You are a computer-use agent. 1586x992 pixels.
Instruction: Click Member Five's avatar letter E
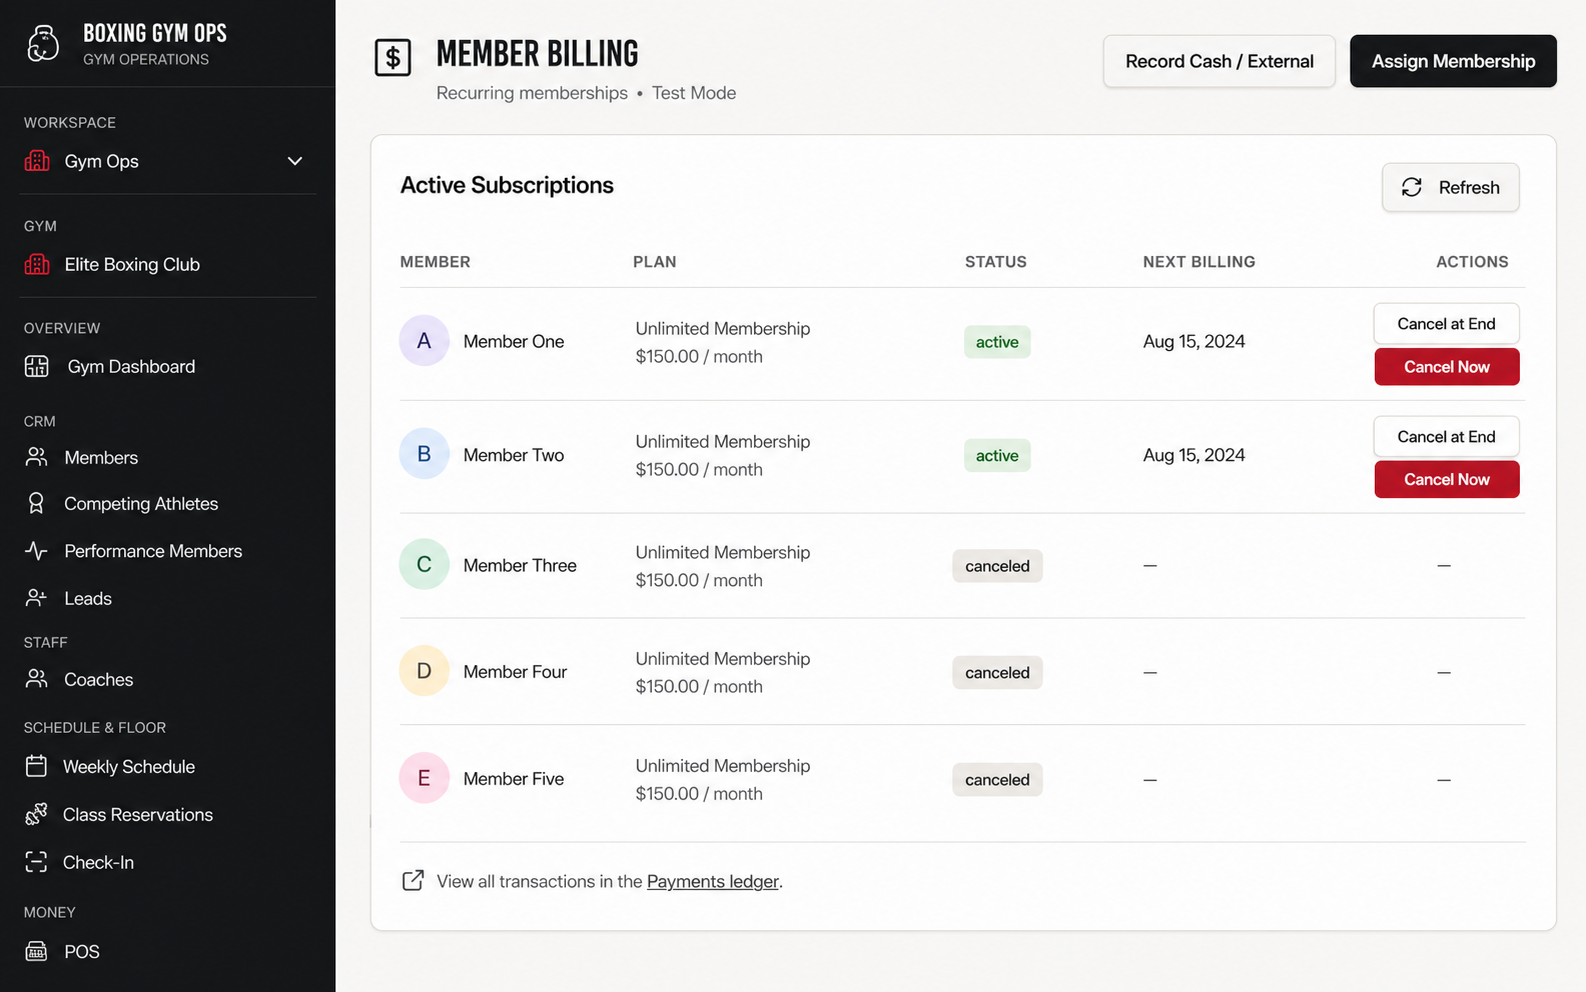(424, 778)
